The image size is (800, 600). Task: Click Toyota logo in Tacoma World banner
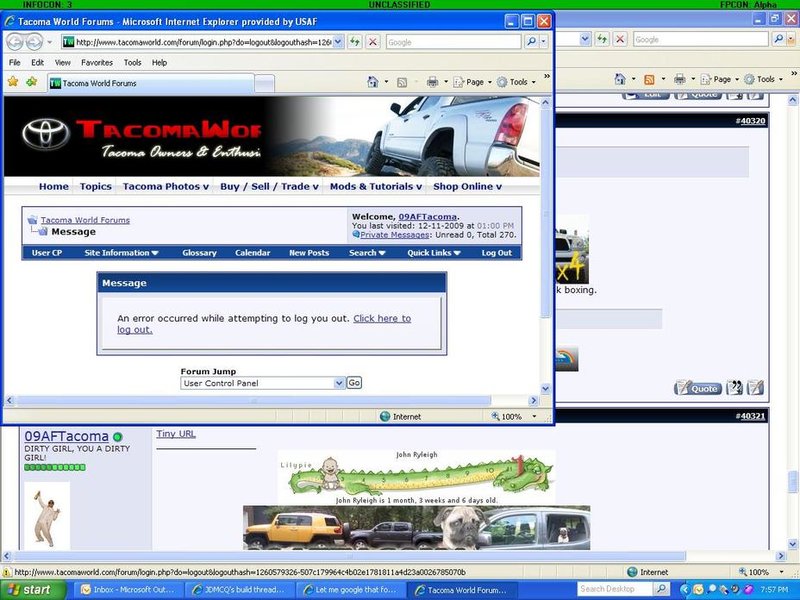coord(46,135)
